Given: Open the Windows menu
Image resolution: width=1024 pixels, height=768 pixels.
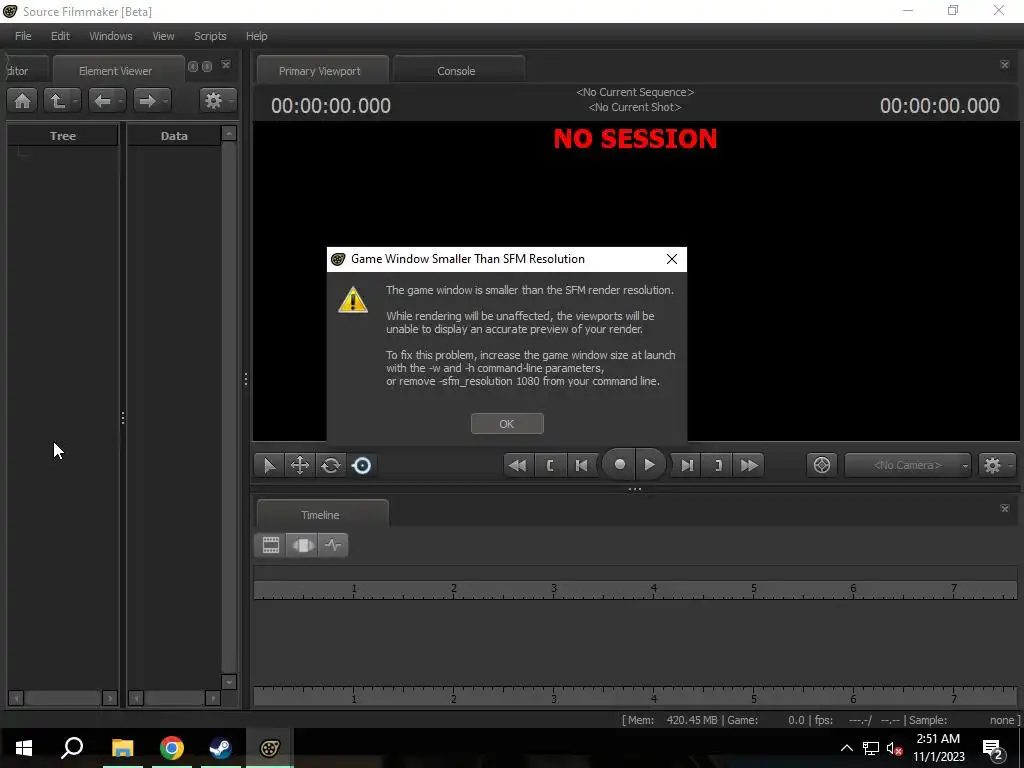Looking at the screenshot, I should (110, 36).
